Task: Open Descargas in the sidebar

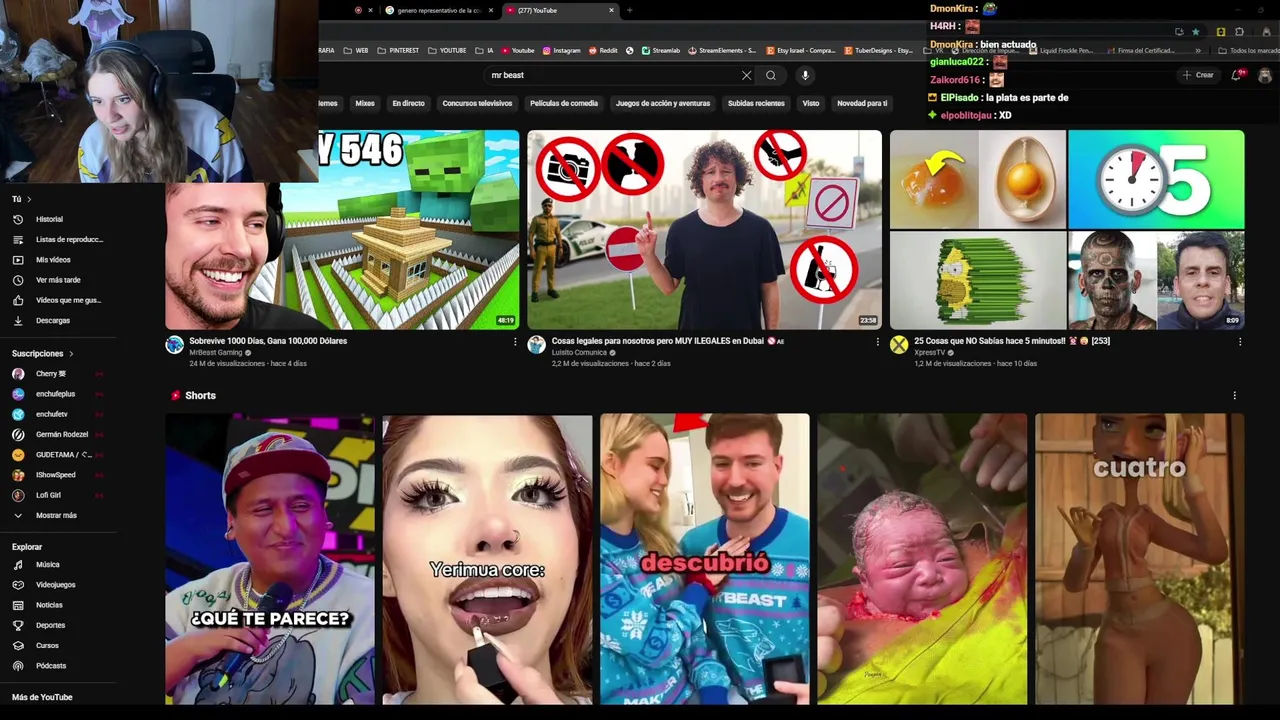Action: [x=41, y=320]
